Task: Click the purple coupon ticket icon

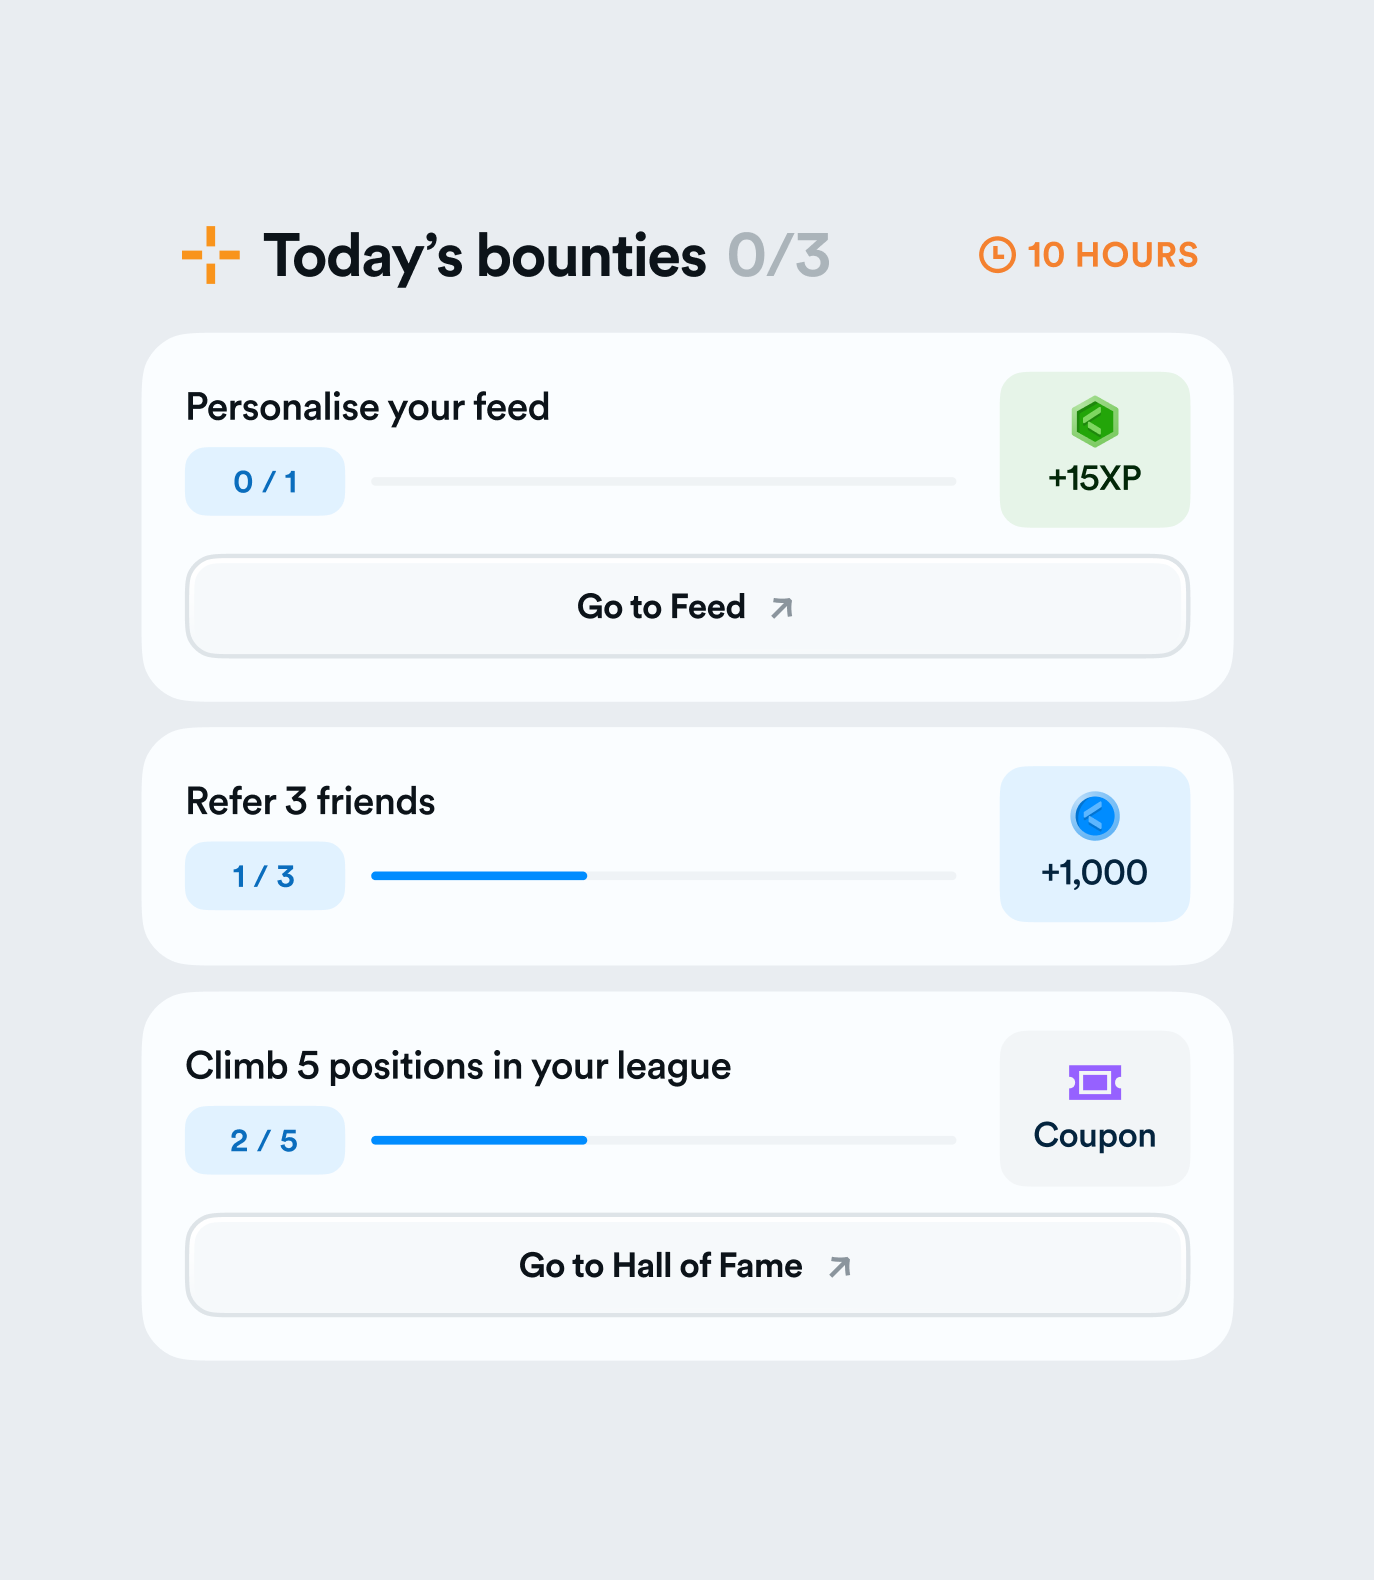Action: coord(1094,1082)
